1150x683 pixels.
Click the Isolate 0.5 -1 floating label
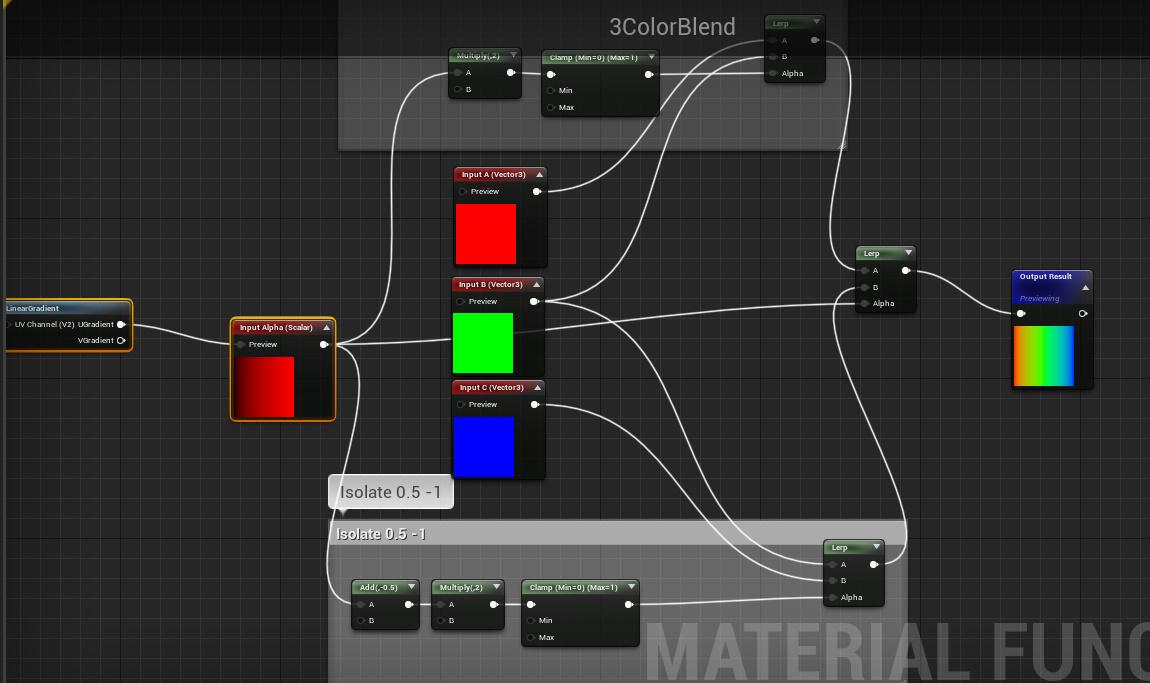[x=390, y=491]
